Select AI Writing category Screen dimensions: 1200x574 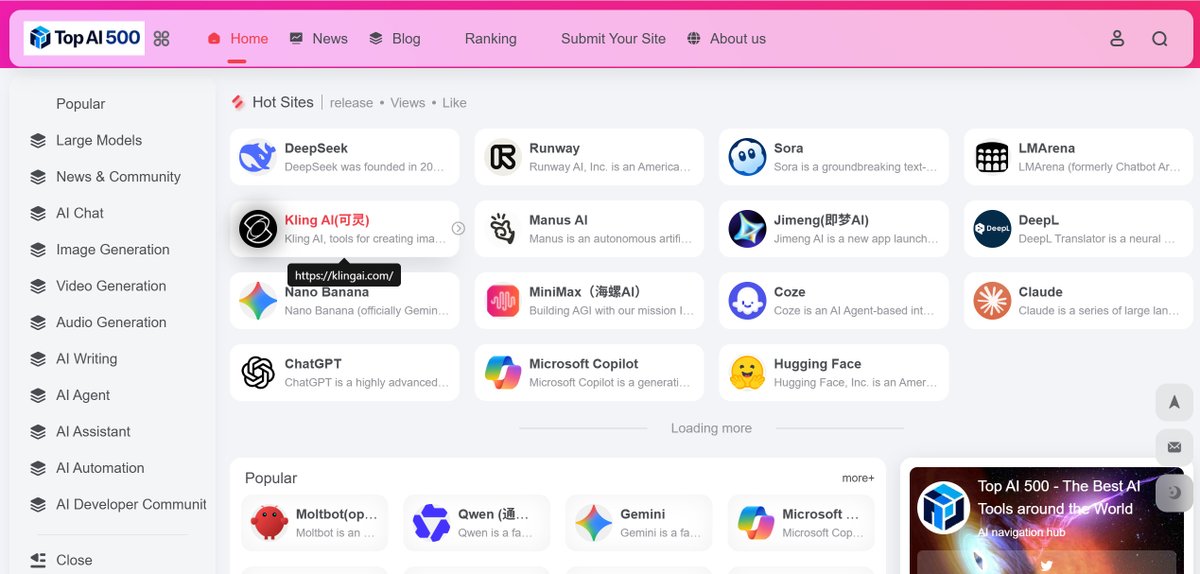click(x=73, y=359)
